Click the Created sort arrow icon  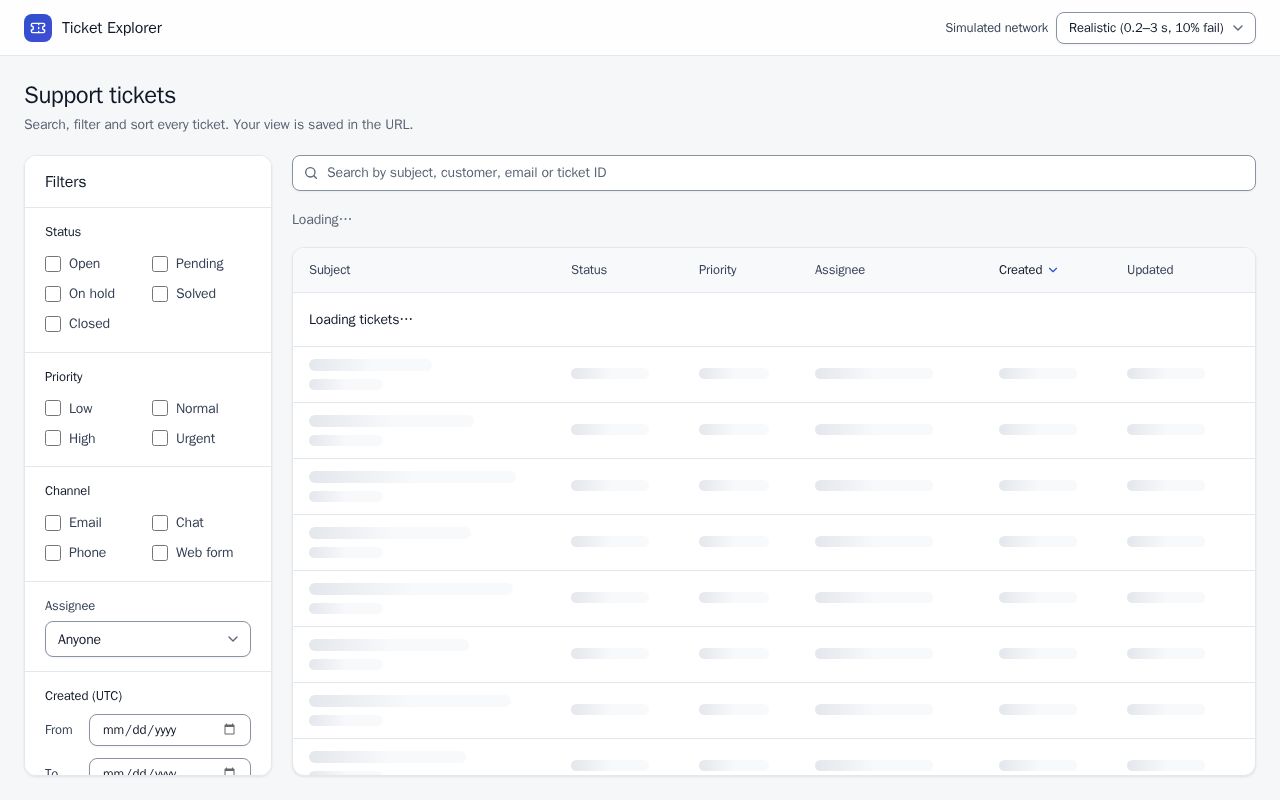coord(1053,270)
